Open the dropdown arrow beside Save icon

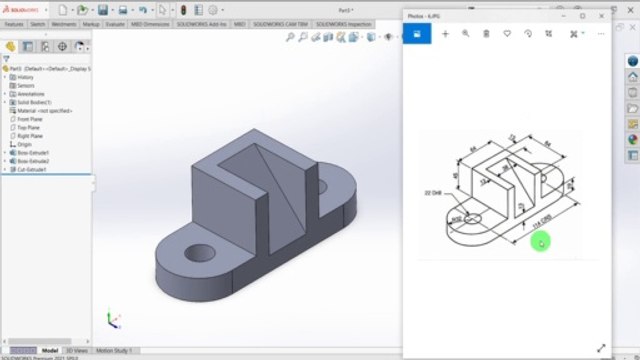[112, 10]
